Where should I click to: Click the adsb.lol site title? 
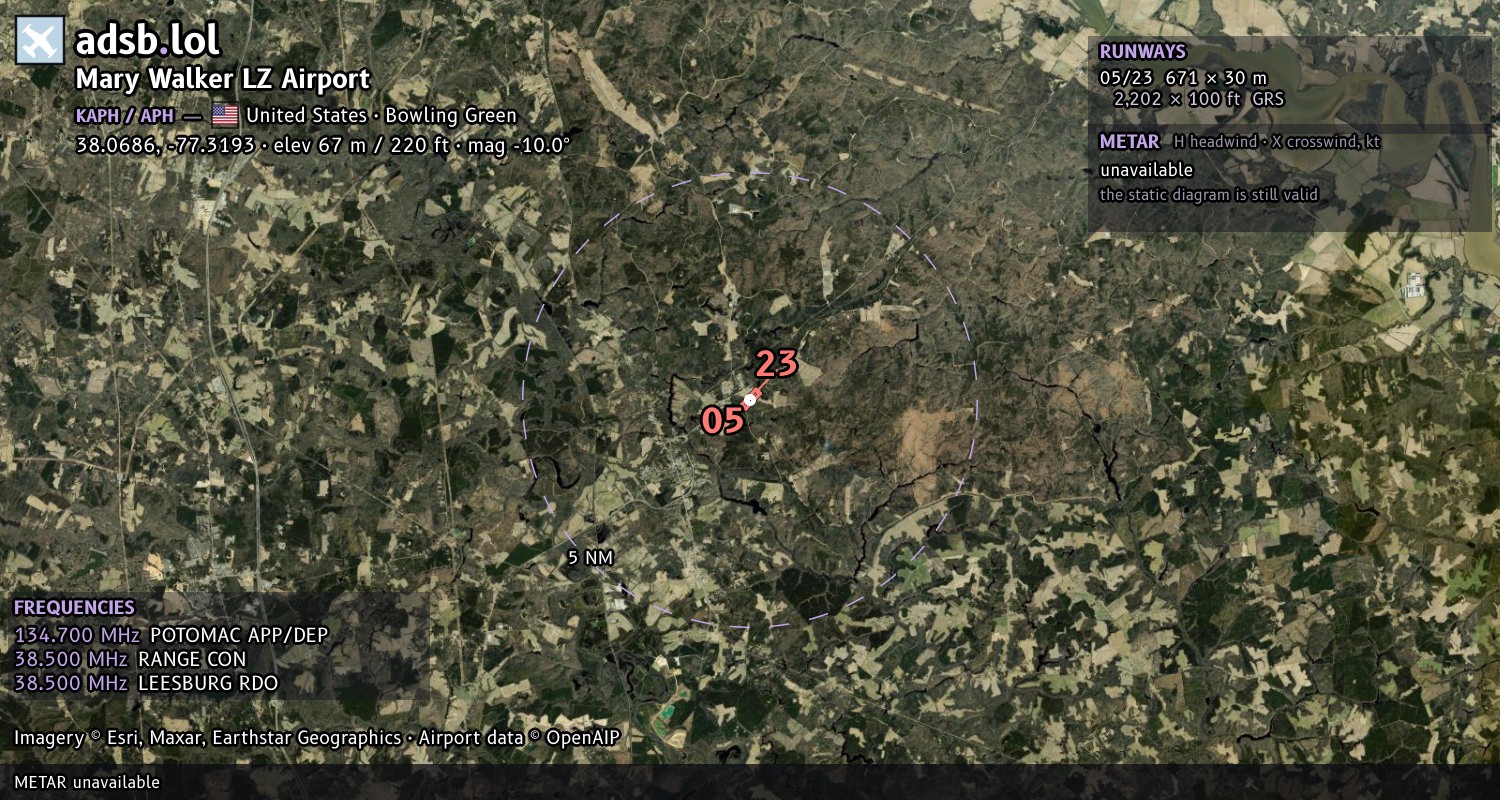pos(147,41)
